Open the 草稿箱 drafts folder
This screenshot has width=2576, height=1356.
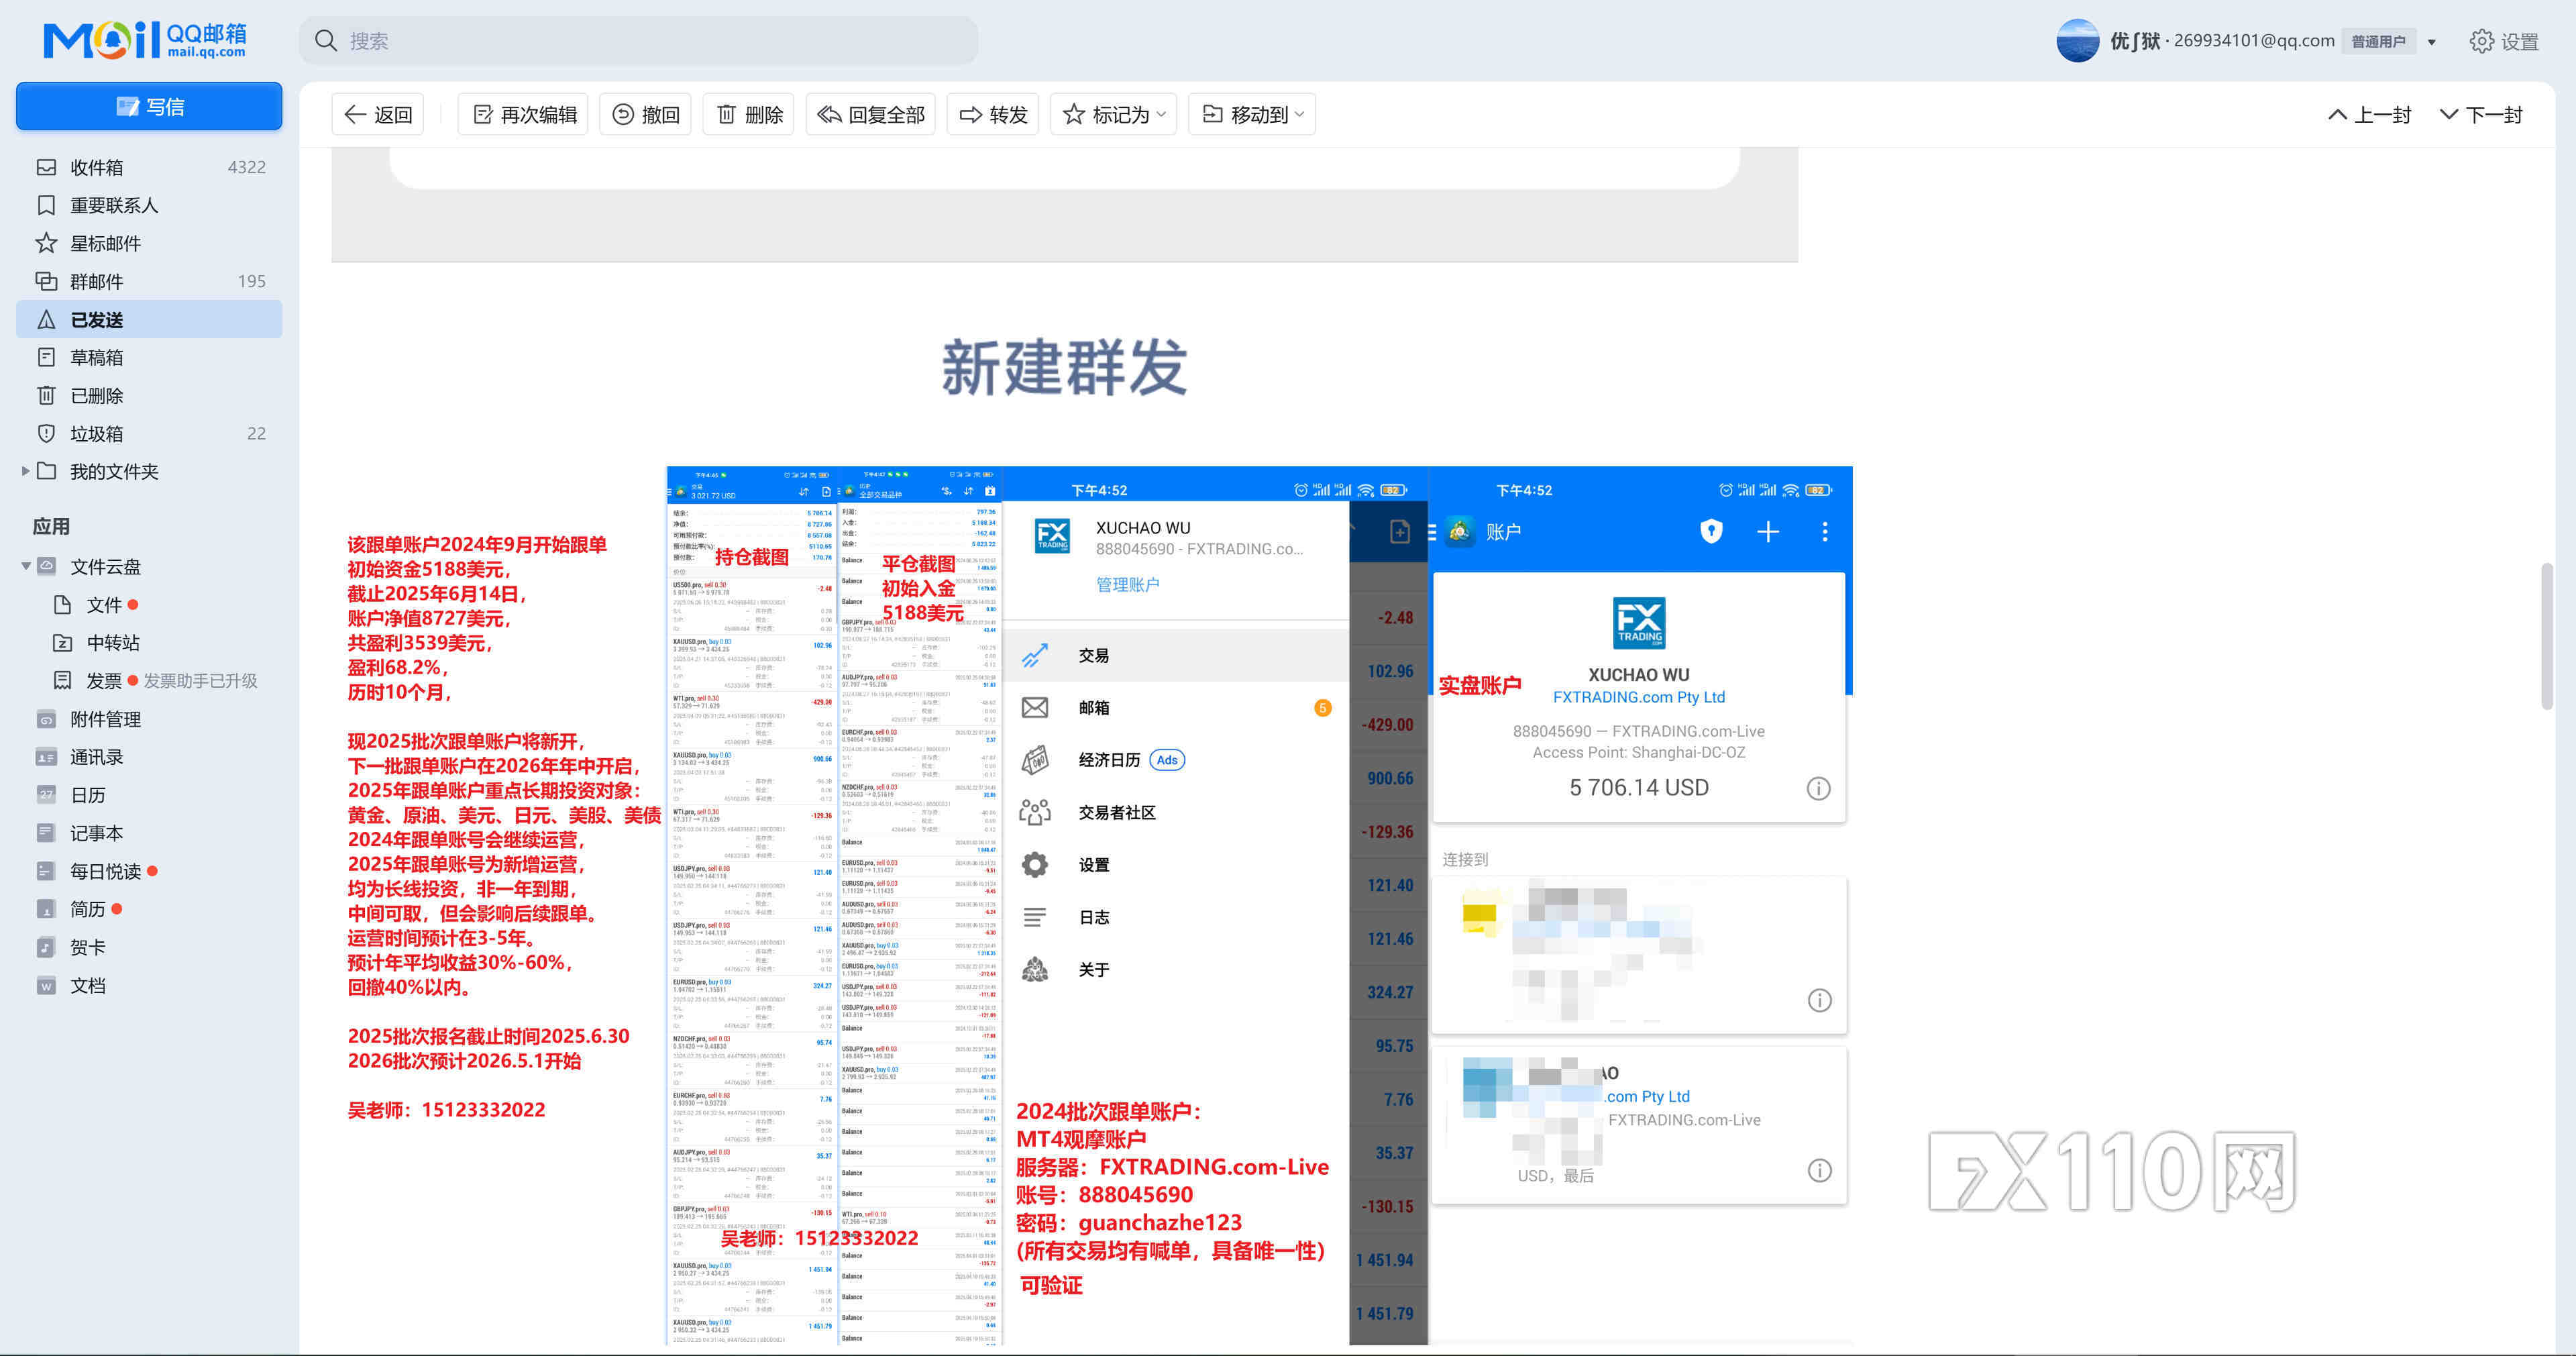click(149, 357)
